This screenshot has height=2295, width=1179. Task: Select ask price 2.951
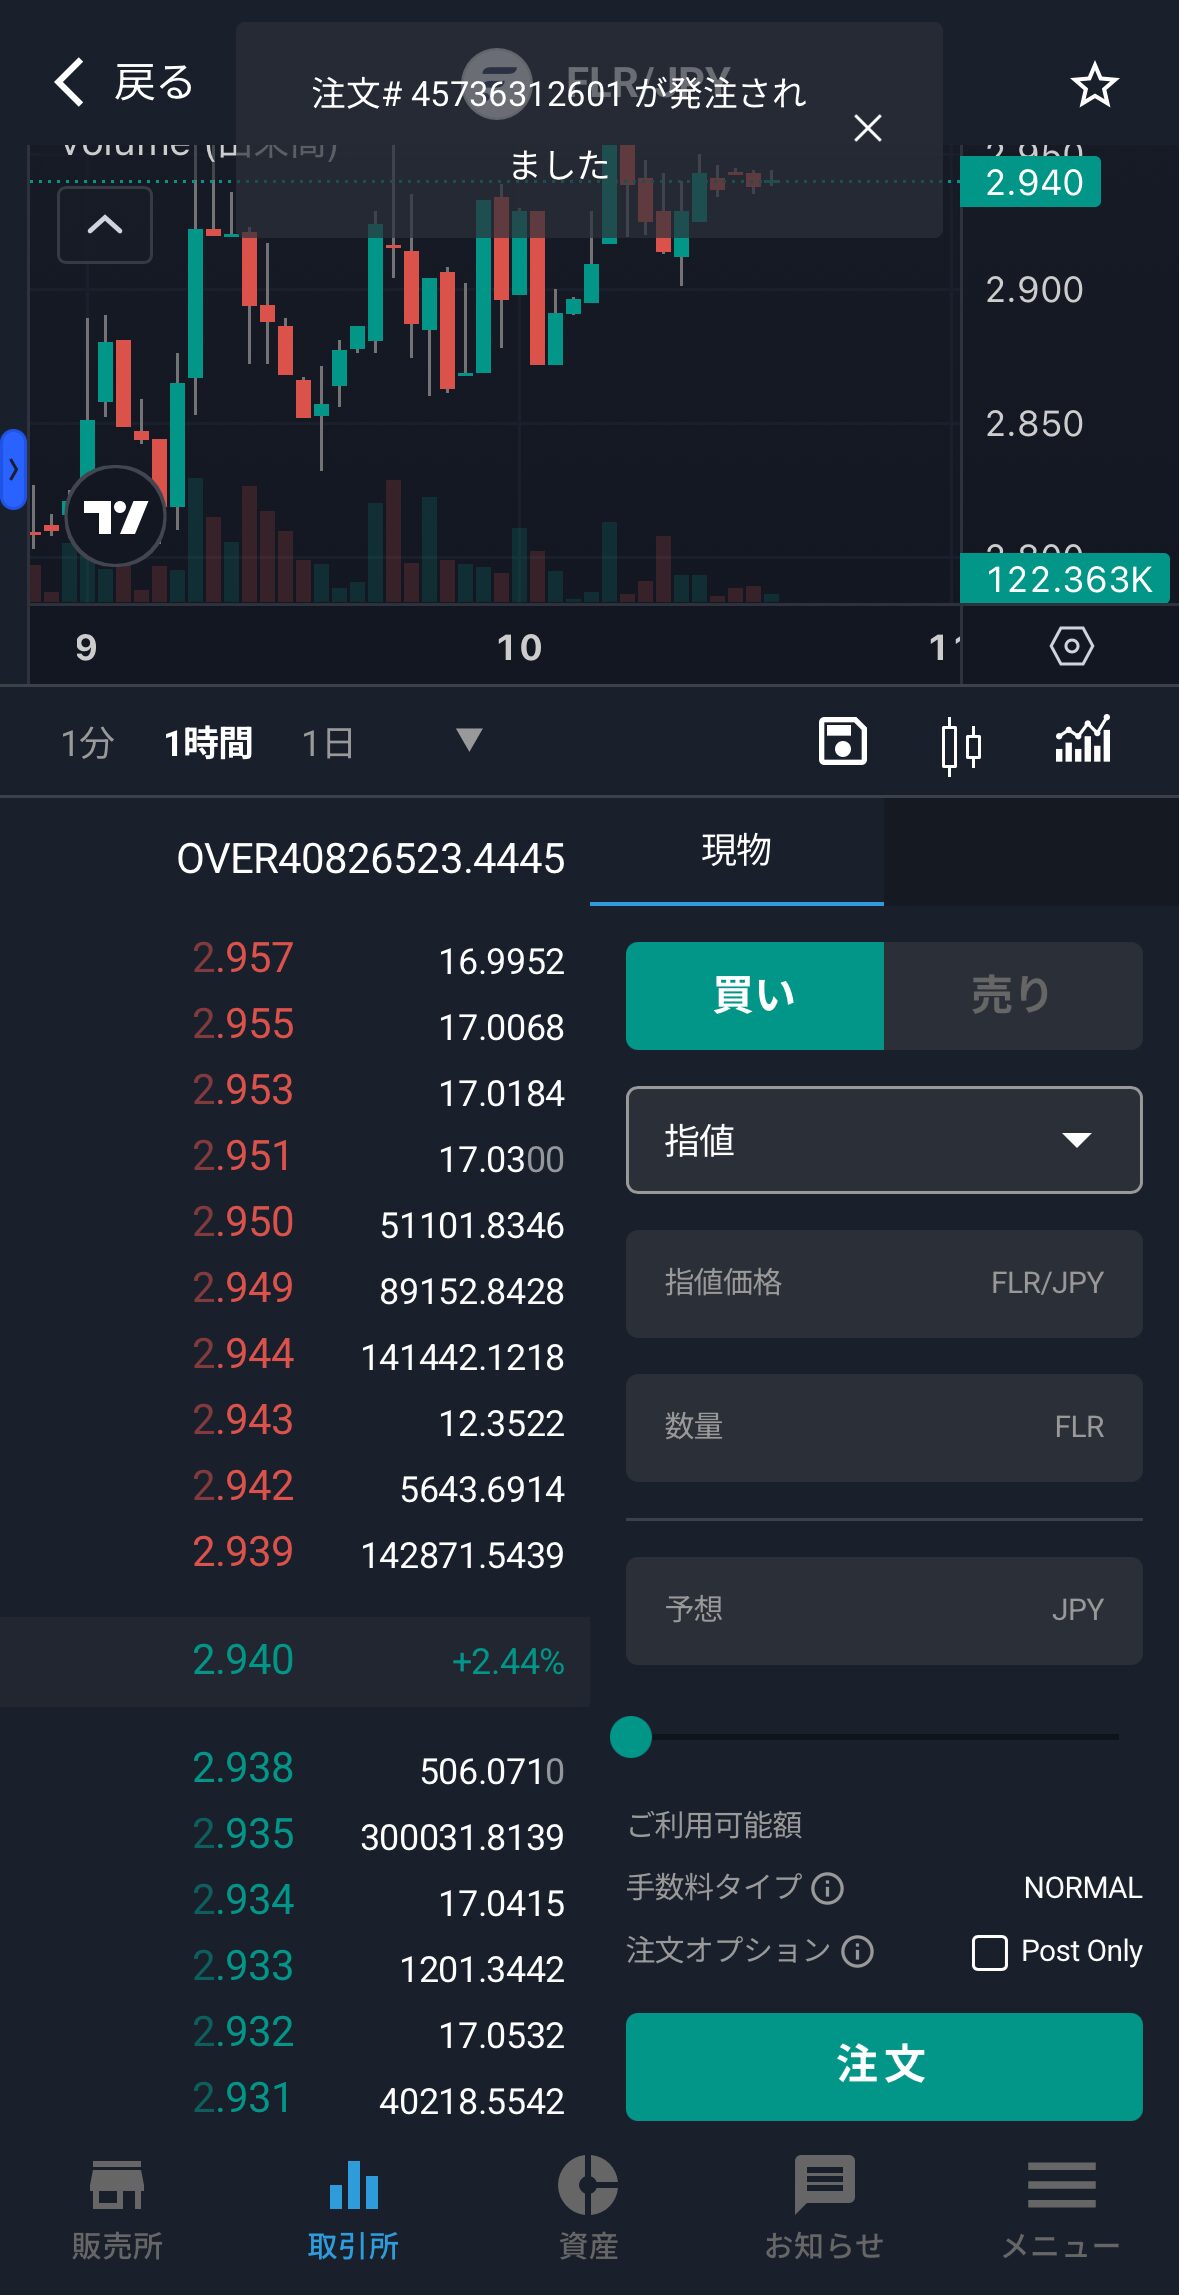click(x=243, y=1156)
